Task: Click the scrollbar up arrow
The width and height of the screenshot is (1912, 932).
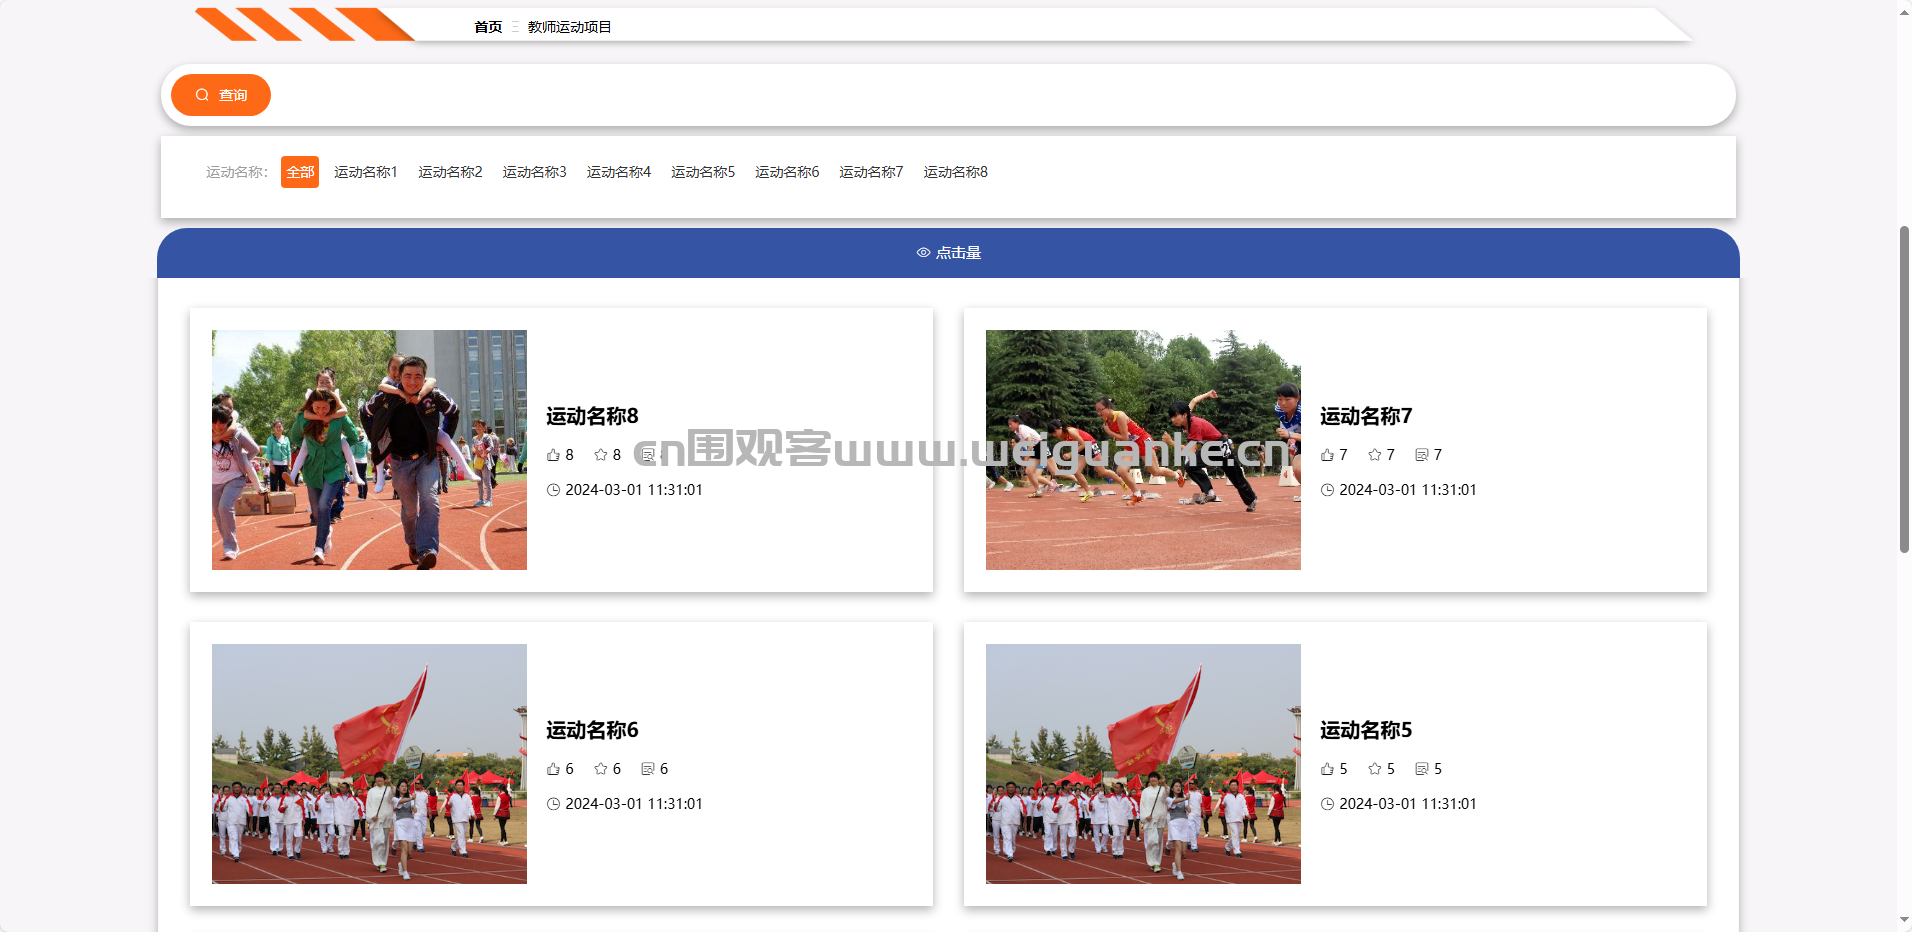Action: (x=1904, y=11)
